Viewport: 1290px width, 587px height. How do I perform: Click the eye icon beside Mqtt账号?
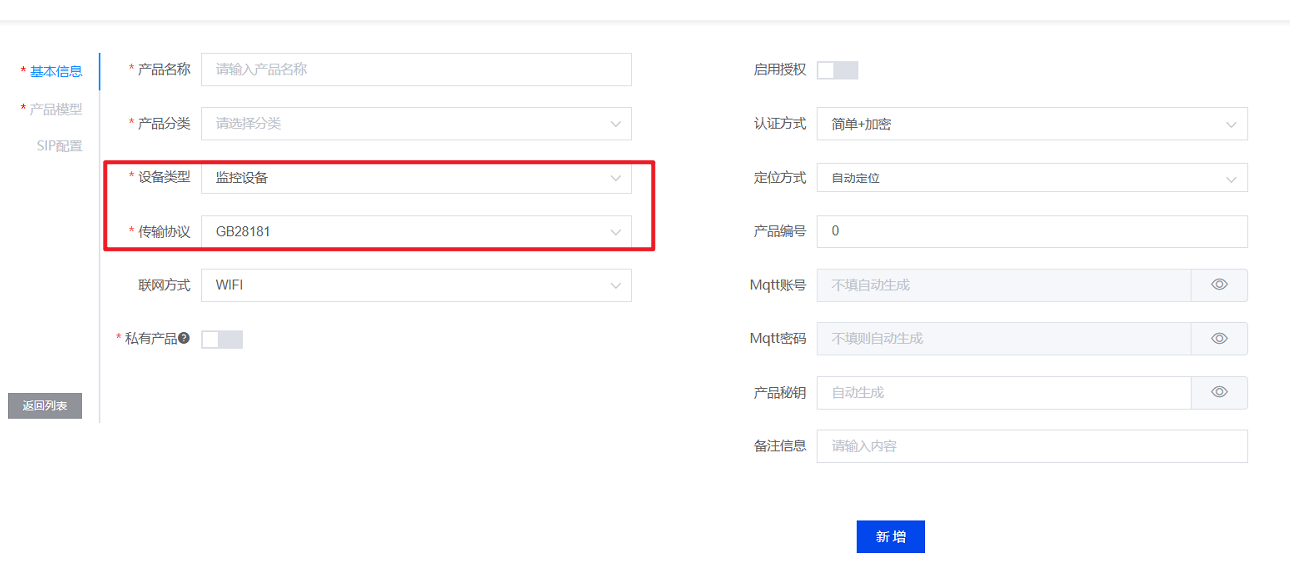click(1219, 285)
